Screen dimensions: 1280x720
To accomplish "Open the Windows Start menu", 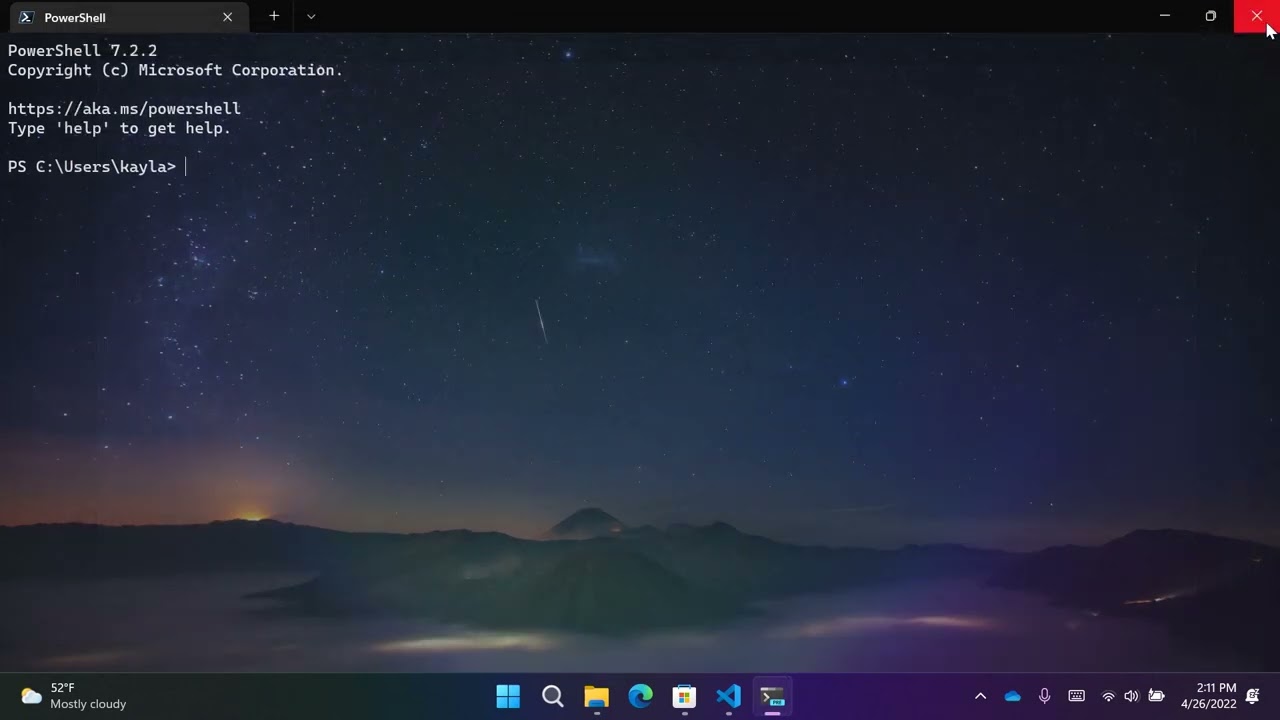I will 508,696.
